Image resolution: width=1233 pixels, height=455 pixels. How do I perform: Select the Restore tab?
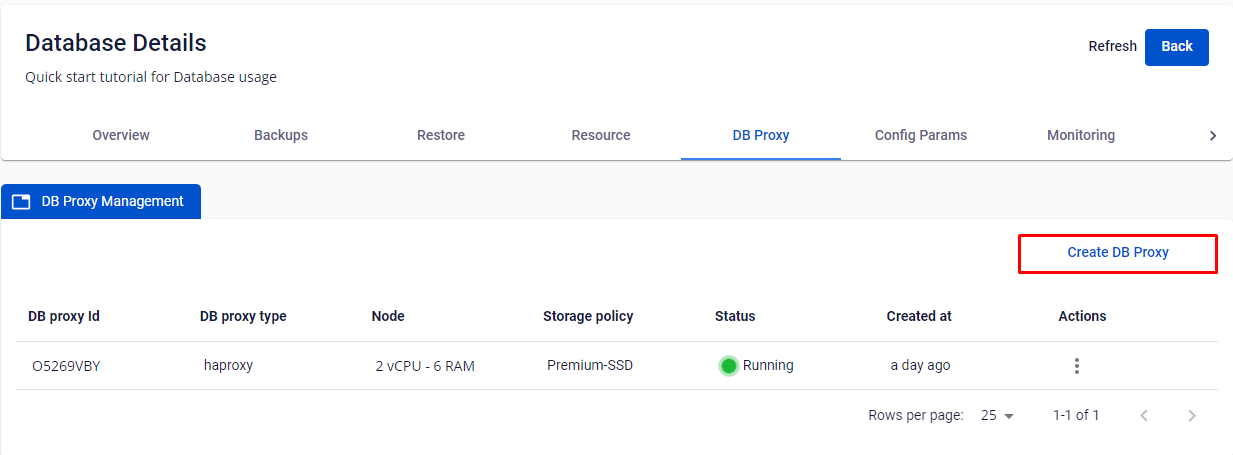click(441, 135)
